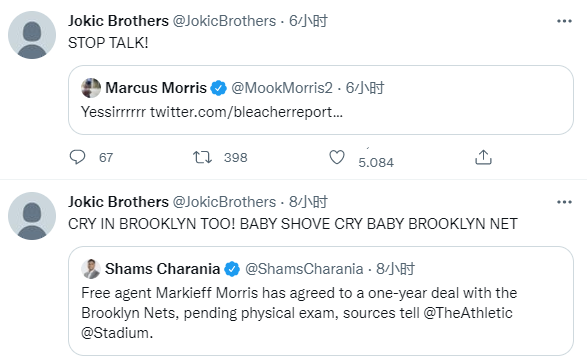The width and height of the screenshot is (587, 360).
Task: View second Jokic Brothers profile avatar
Action: 32,216
